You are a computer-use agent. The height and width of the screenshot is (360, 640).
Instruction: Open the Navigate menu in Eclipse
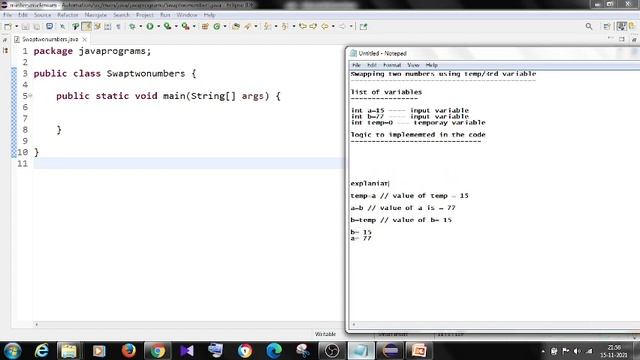point(96,15)
